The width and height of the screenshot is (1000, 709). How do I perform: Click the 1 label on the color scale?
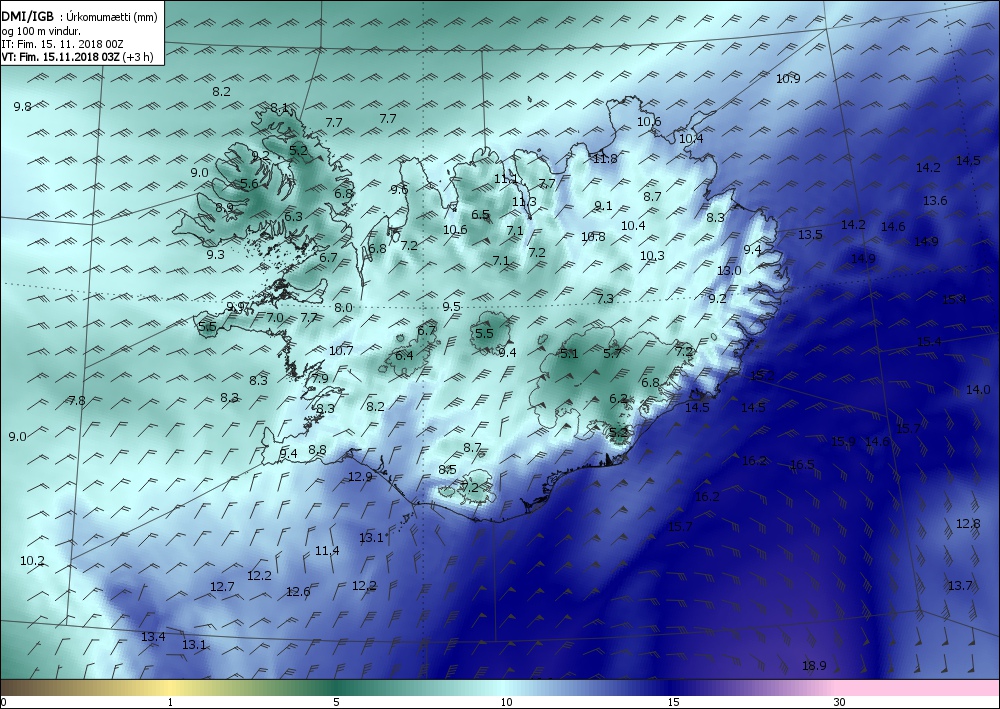click(170, 703)
